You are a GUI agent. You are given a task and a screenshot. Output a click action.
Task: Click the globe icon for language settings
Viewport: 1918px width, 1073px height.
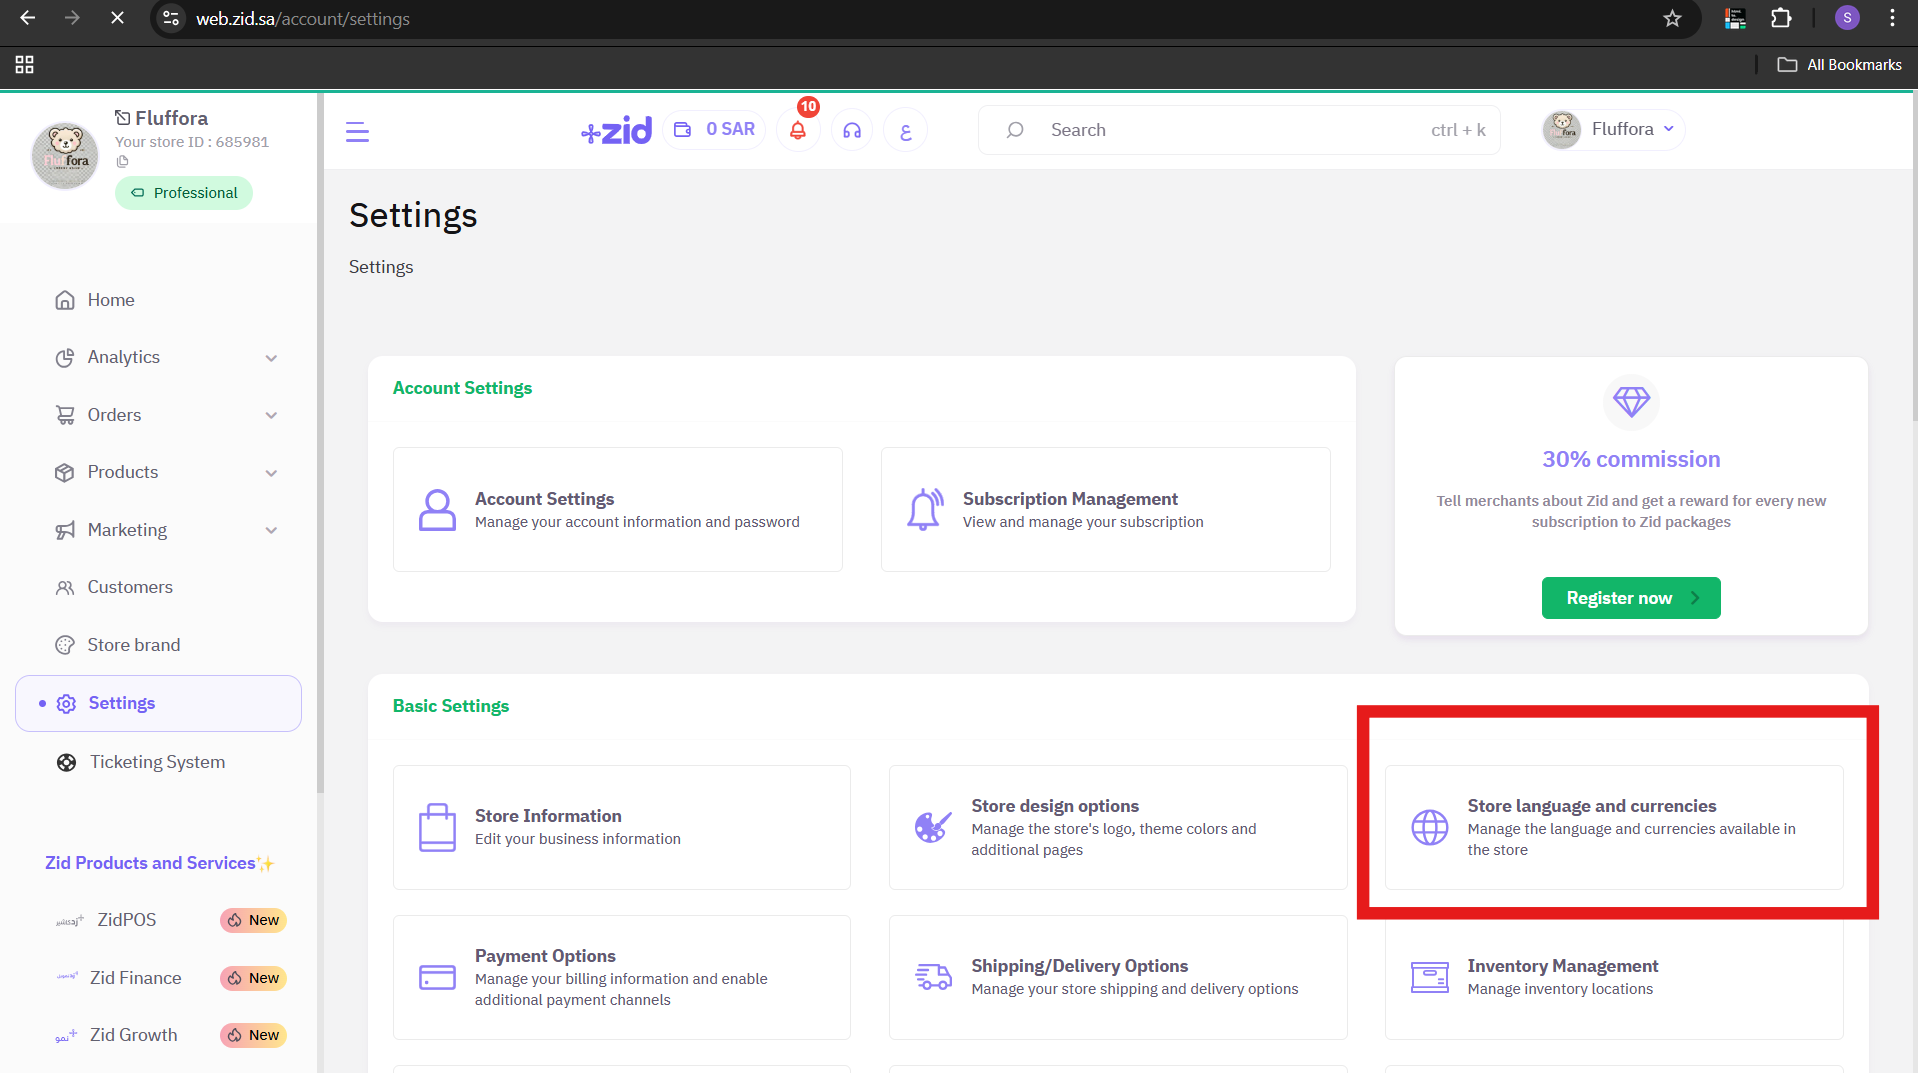(x=1429, y=827)
